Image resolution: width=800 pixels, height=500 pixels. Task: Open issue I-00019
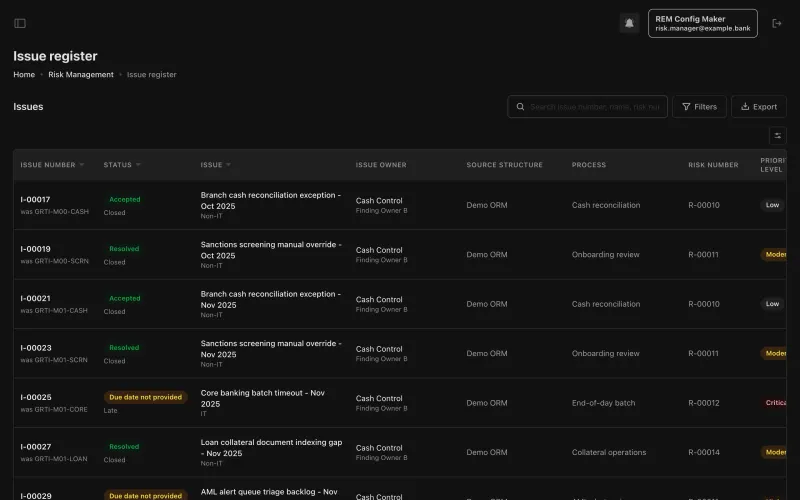coord(35,249)
